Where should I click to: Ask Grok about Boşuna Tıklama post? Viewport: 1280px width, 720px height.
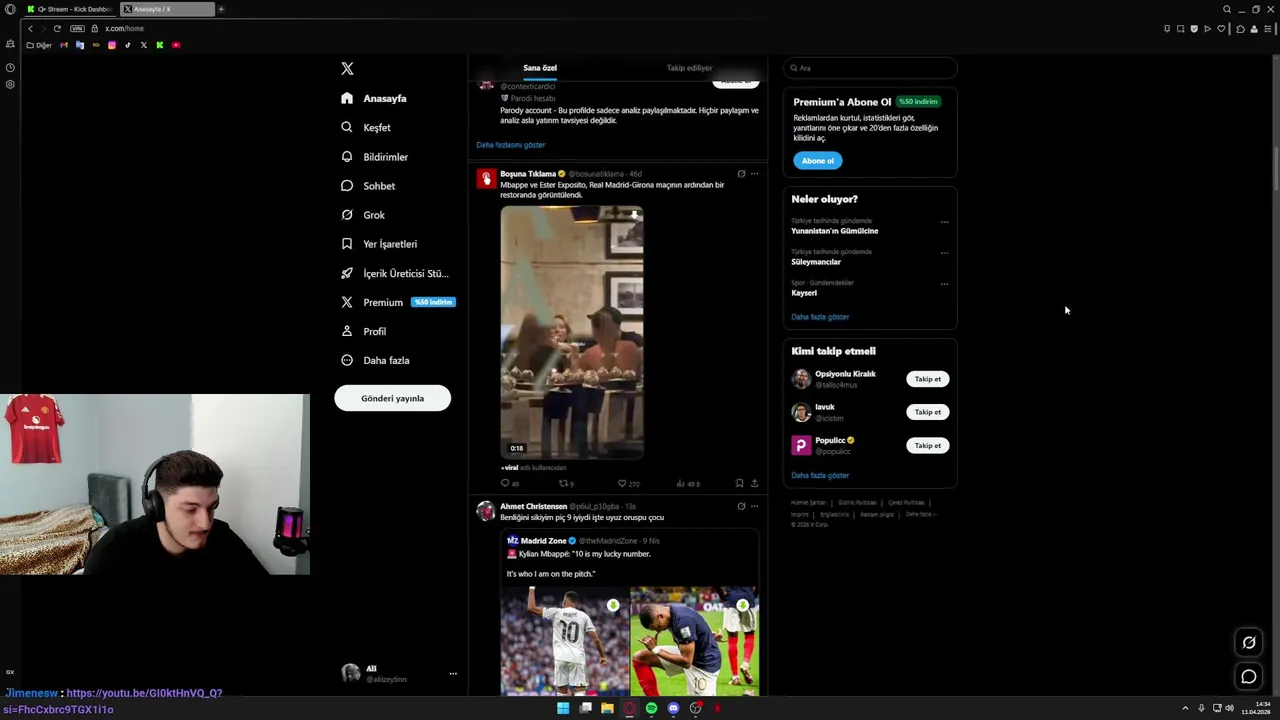741,174
